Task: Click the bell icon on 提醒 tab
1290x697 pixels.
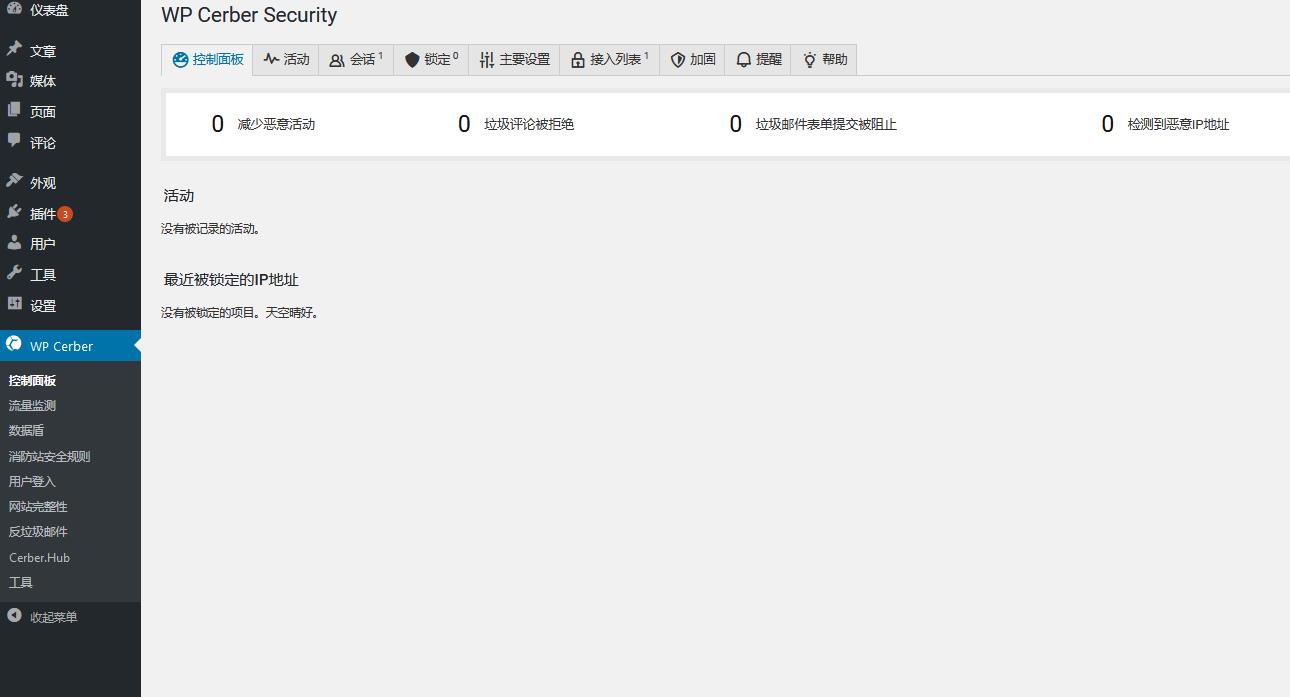Action: click(743, 60)
